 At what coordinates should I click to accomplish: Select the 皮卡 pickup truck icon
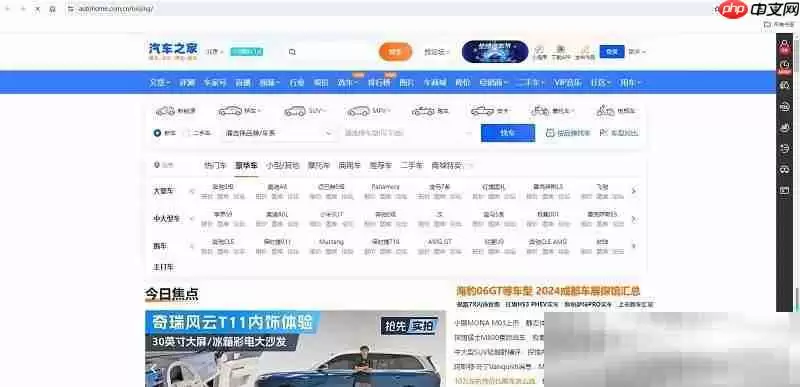click(x=482, y=111)
